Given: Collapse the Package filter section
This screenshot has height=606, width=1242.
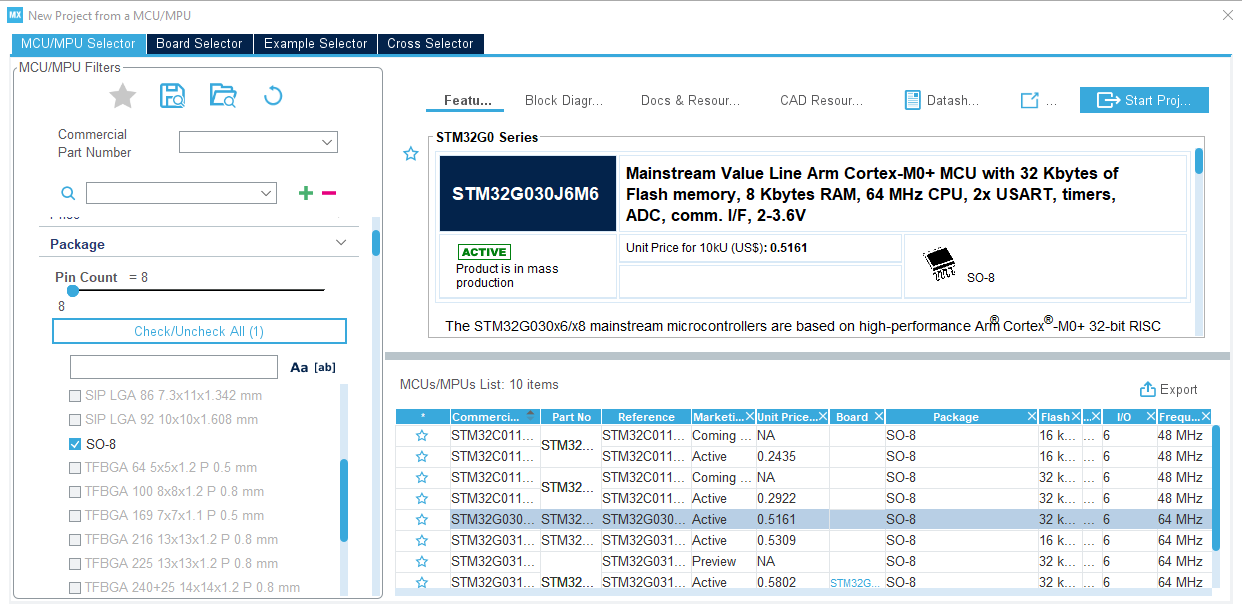Looking at the screenshot, I should tap(340, 242).
